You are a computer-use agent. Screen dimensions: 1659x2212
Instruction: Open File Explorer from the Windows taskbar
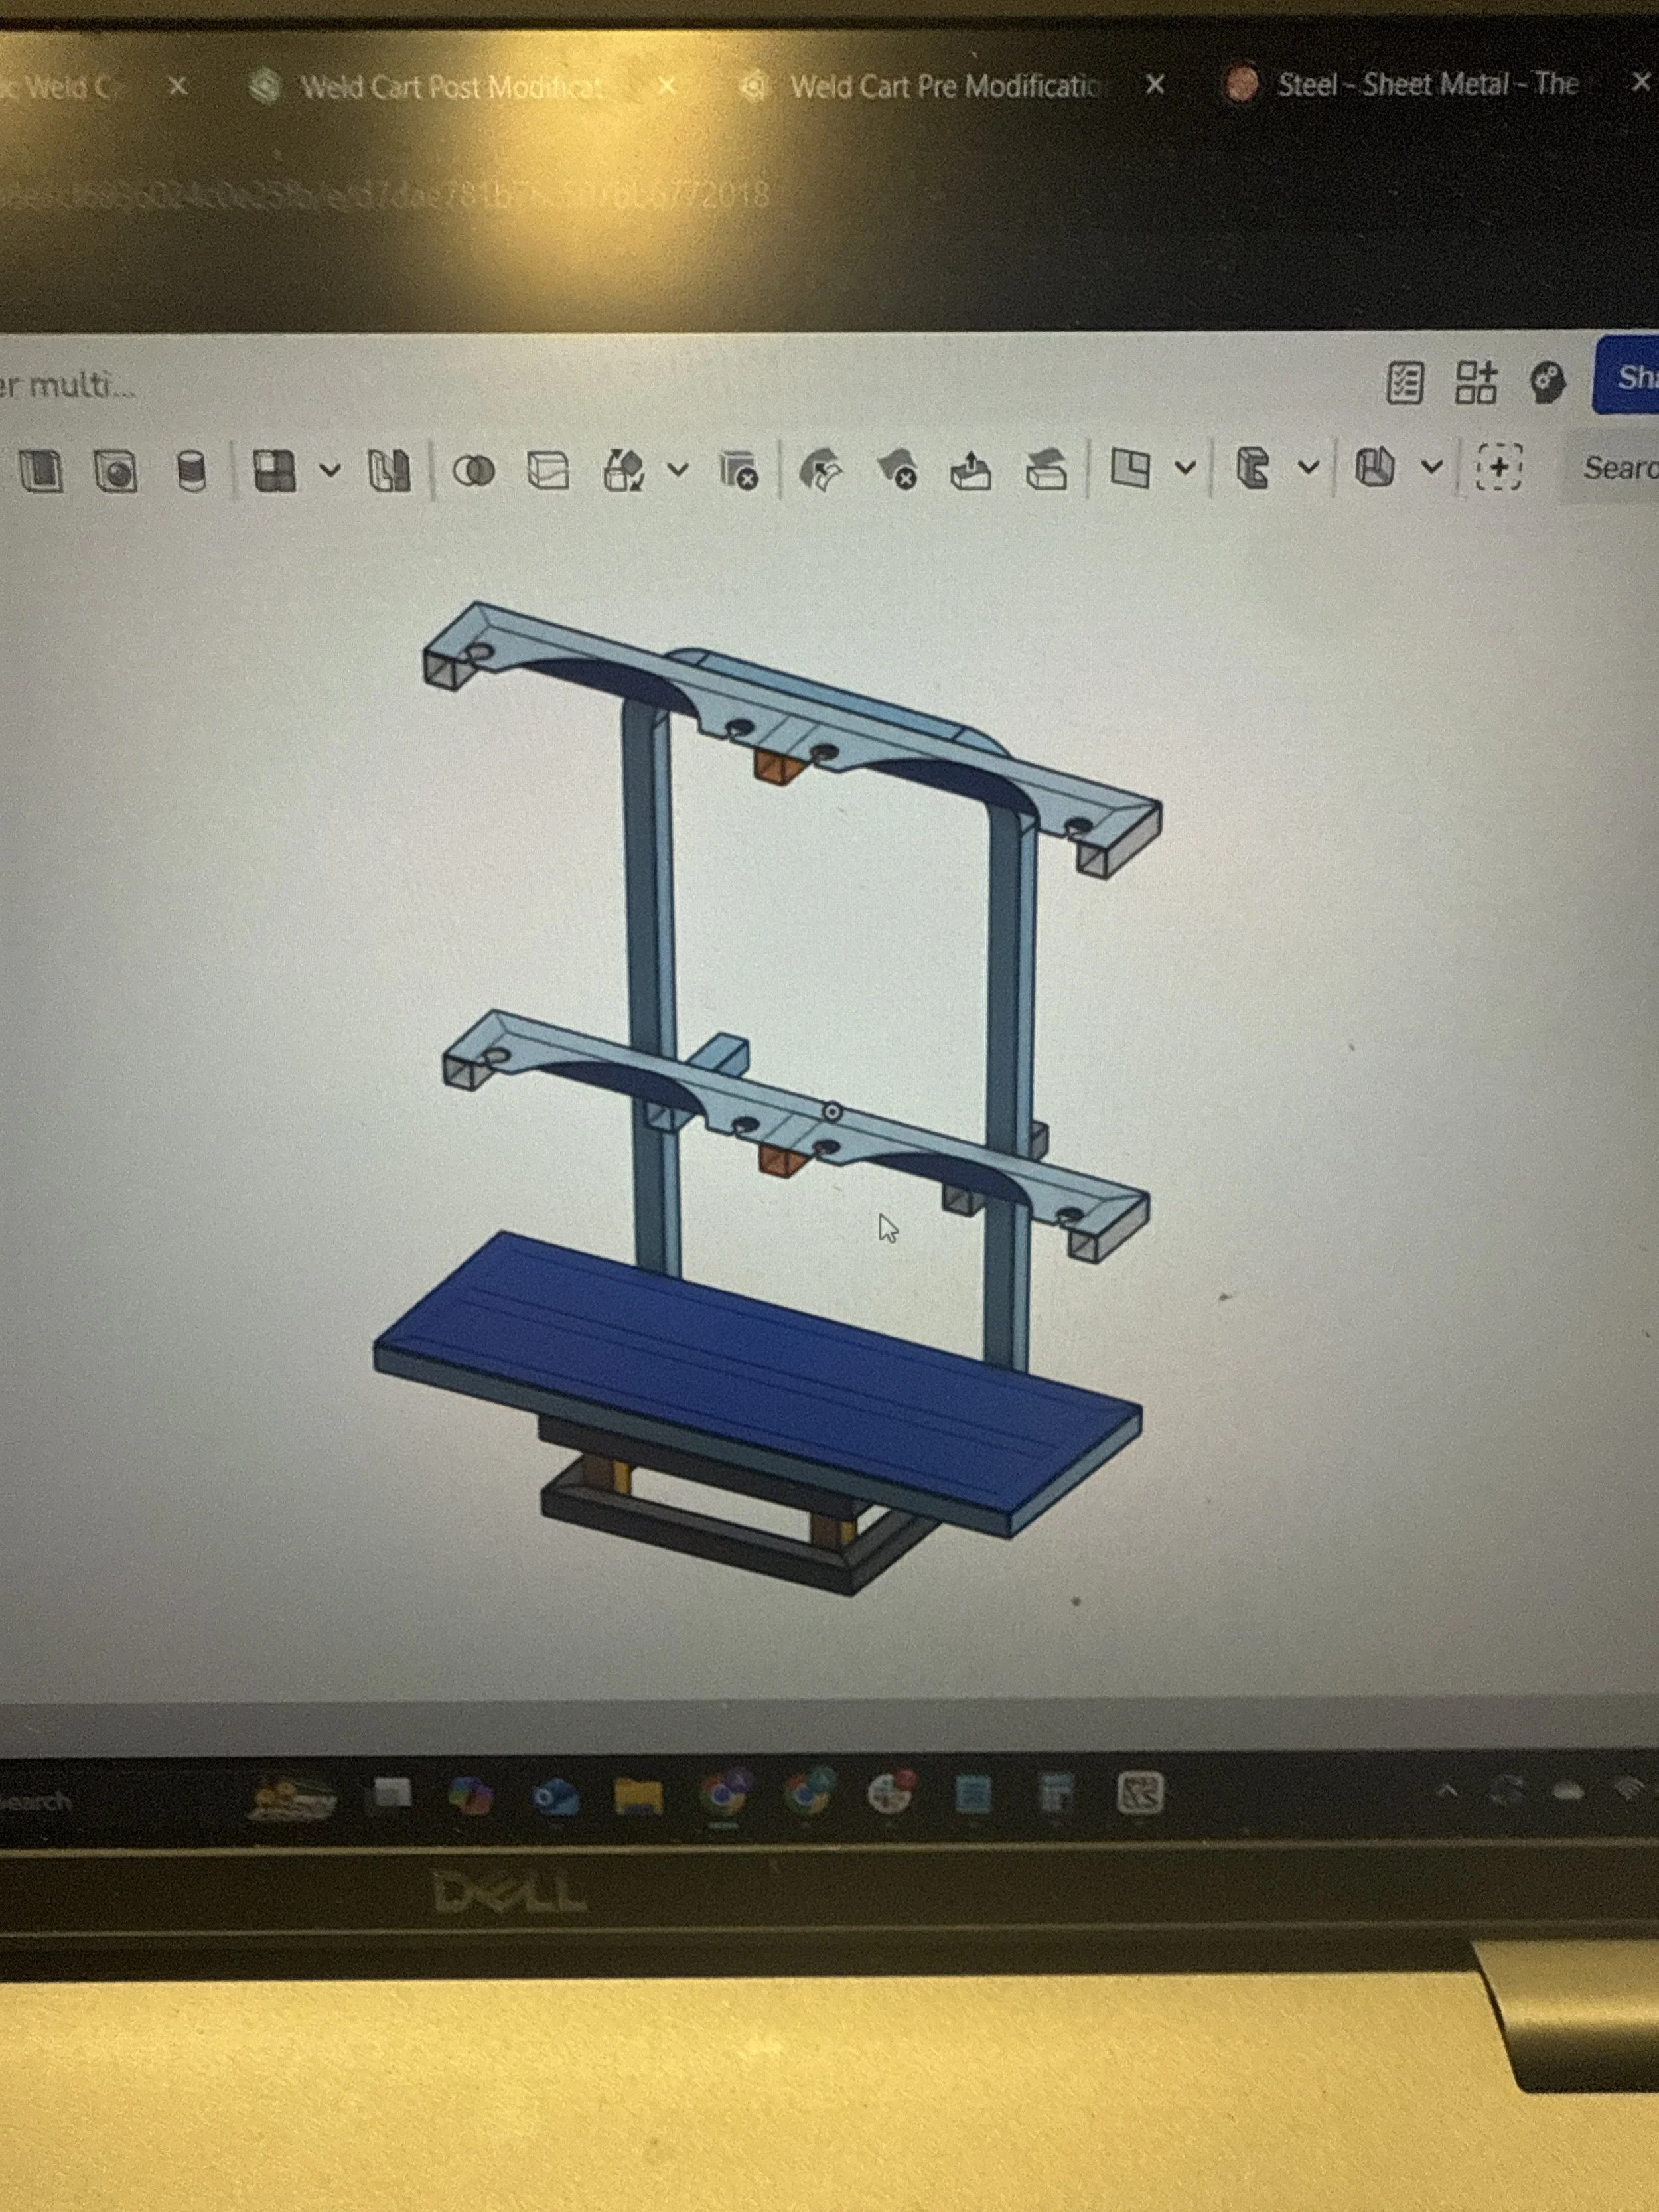tap(638, 1797)
